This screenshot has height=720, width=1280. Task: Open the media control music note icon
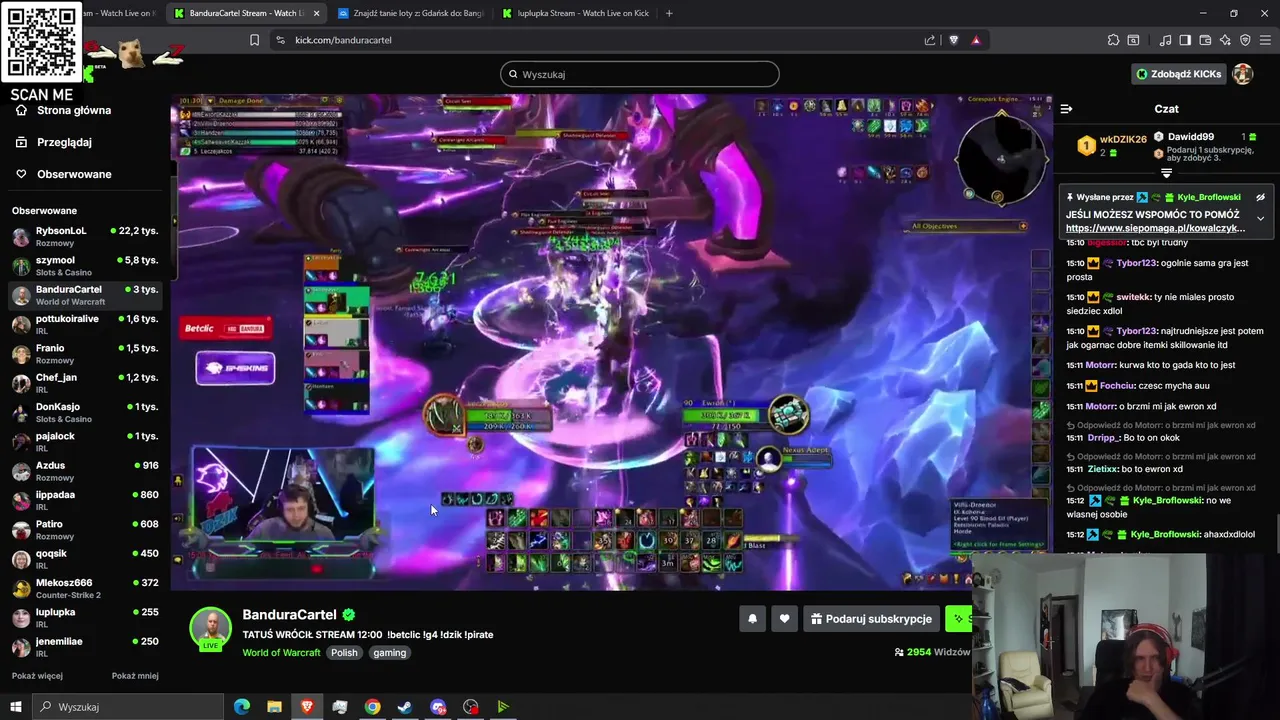[1165, 40]
